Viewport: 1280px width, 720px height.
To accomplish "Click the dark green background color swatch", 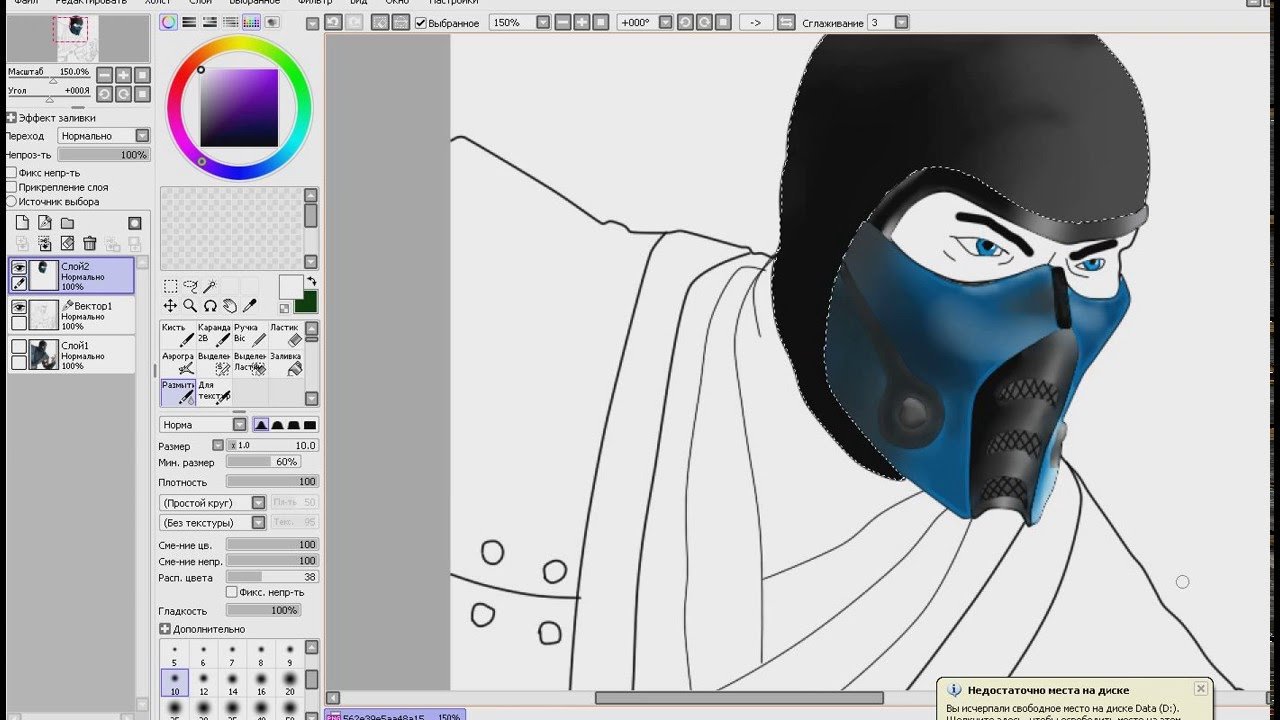I will (x=307, y=303).
